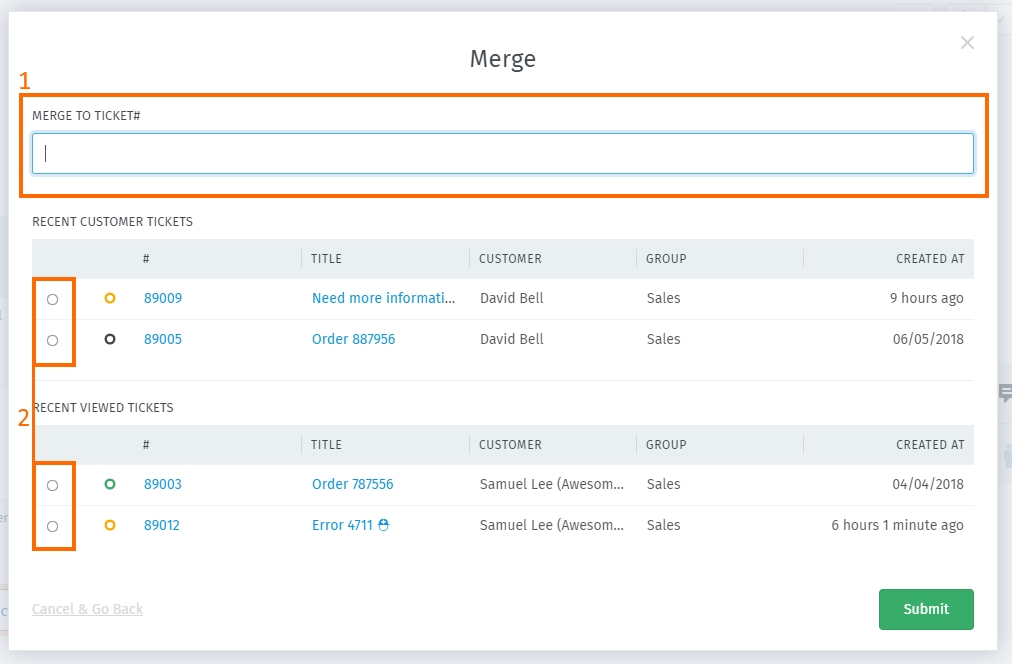
Task: Click '04/04/2018' created date
Action: click(928, 484)
